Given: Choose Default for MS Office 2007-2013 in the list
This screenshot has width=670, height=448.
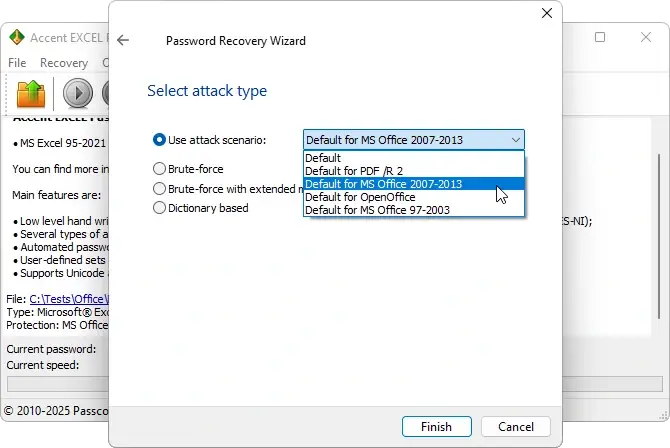Looking at the screenshot, I should 414,184.
